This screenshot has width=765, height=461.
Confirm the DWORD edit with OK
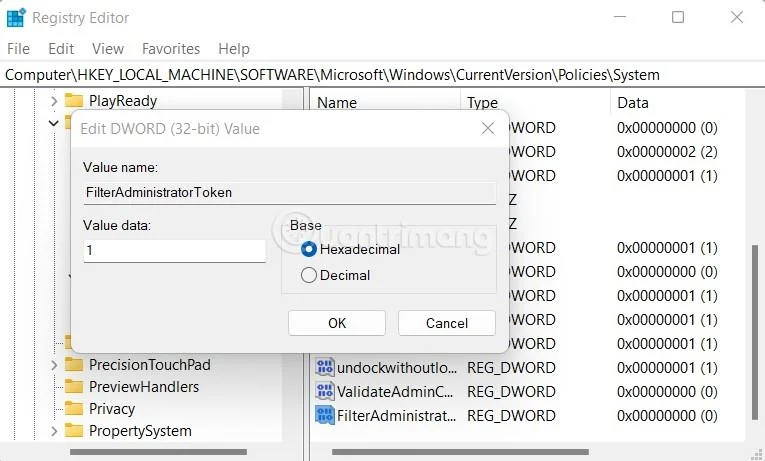click(x=337, y=323)
